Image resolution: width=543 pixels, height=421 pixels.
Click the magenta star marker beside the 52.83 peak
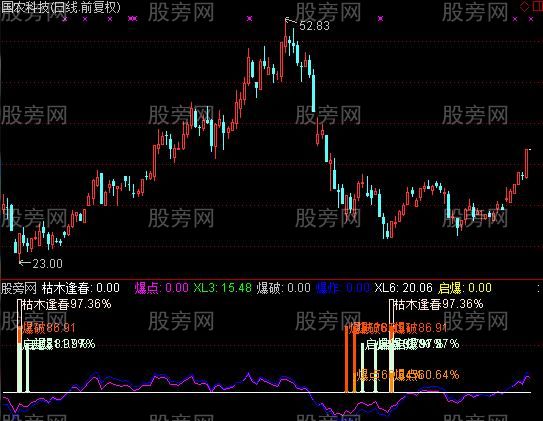pos(250,19)
